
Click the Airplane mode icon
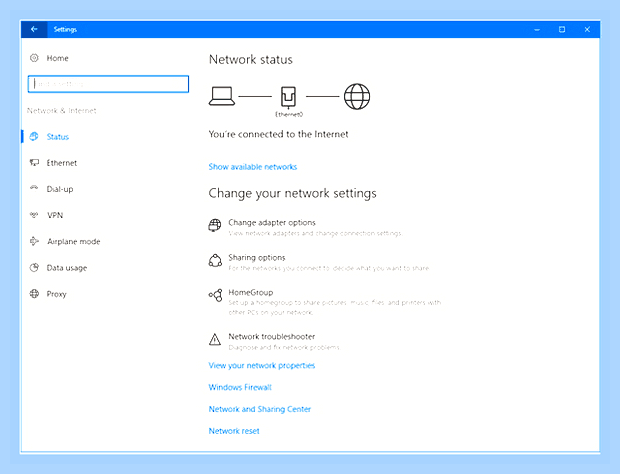coord(34,241)
